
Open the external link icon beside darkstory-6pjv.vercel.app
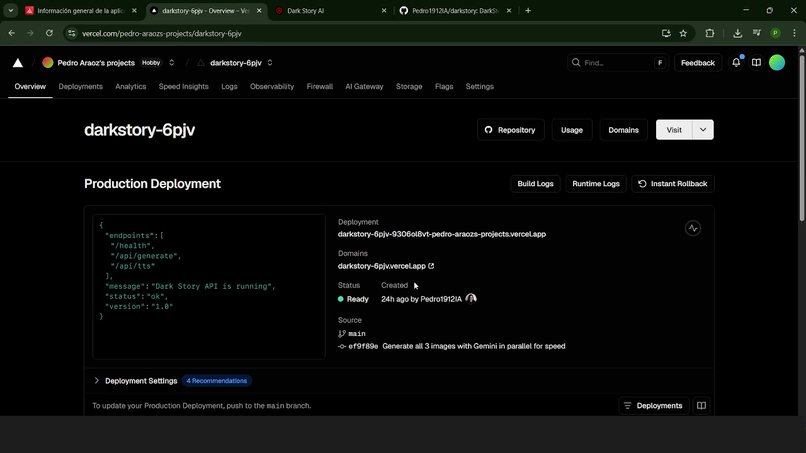point(431,266)
